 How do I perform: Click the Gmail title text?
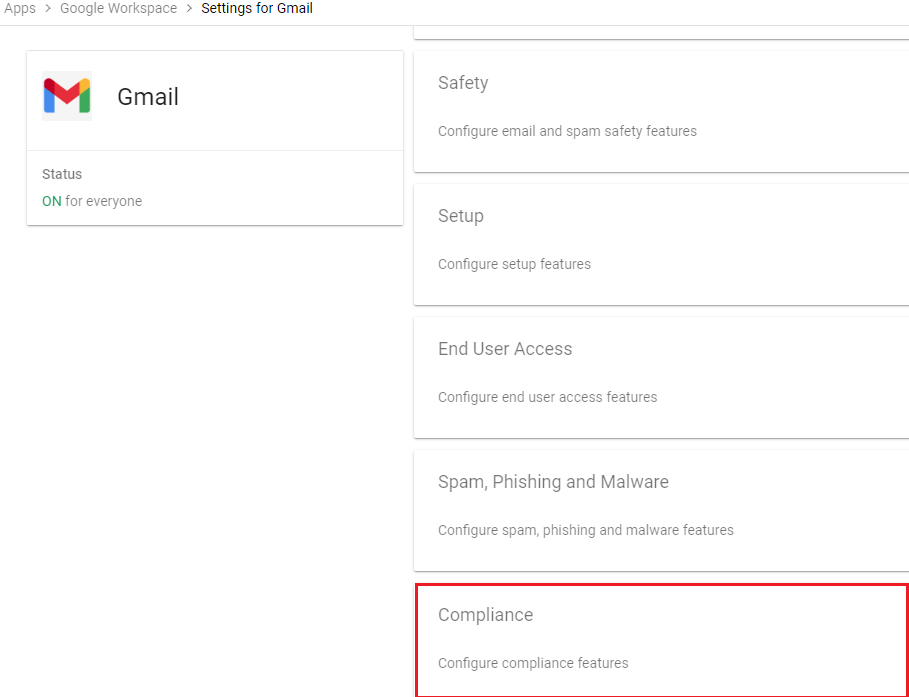tap(148, 97)
